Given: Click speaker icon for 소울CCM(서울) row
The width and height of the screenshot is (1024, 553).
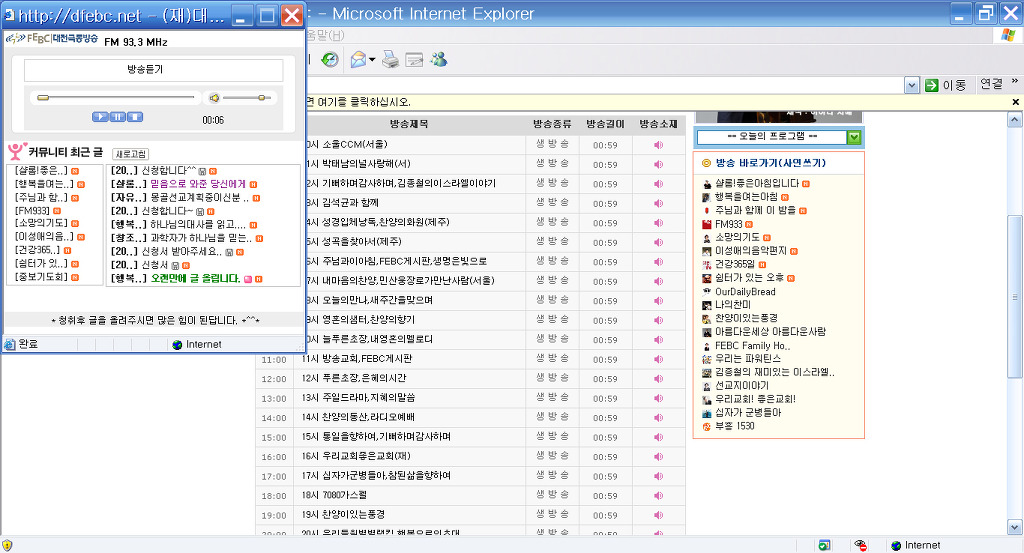Looking at the screenshot, I should [x=658, y=145].
